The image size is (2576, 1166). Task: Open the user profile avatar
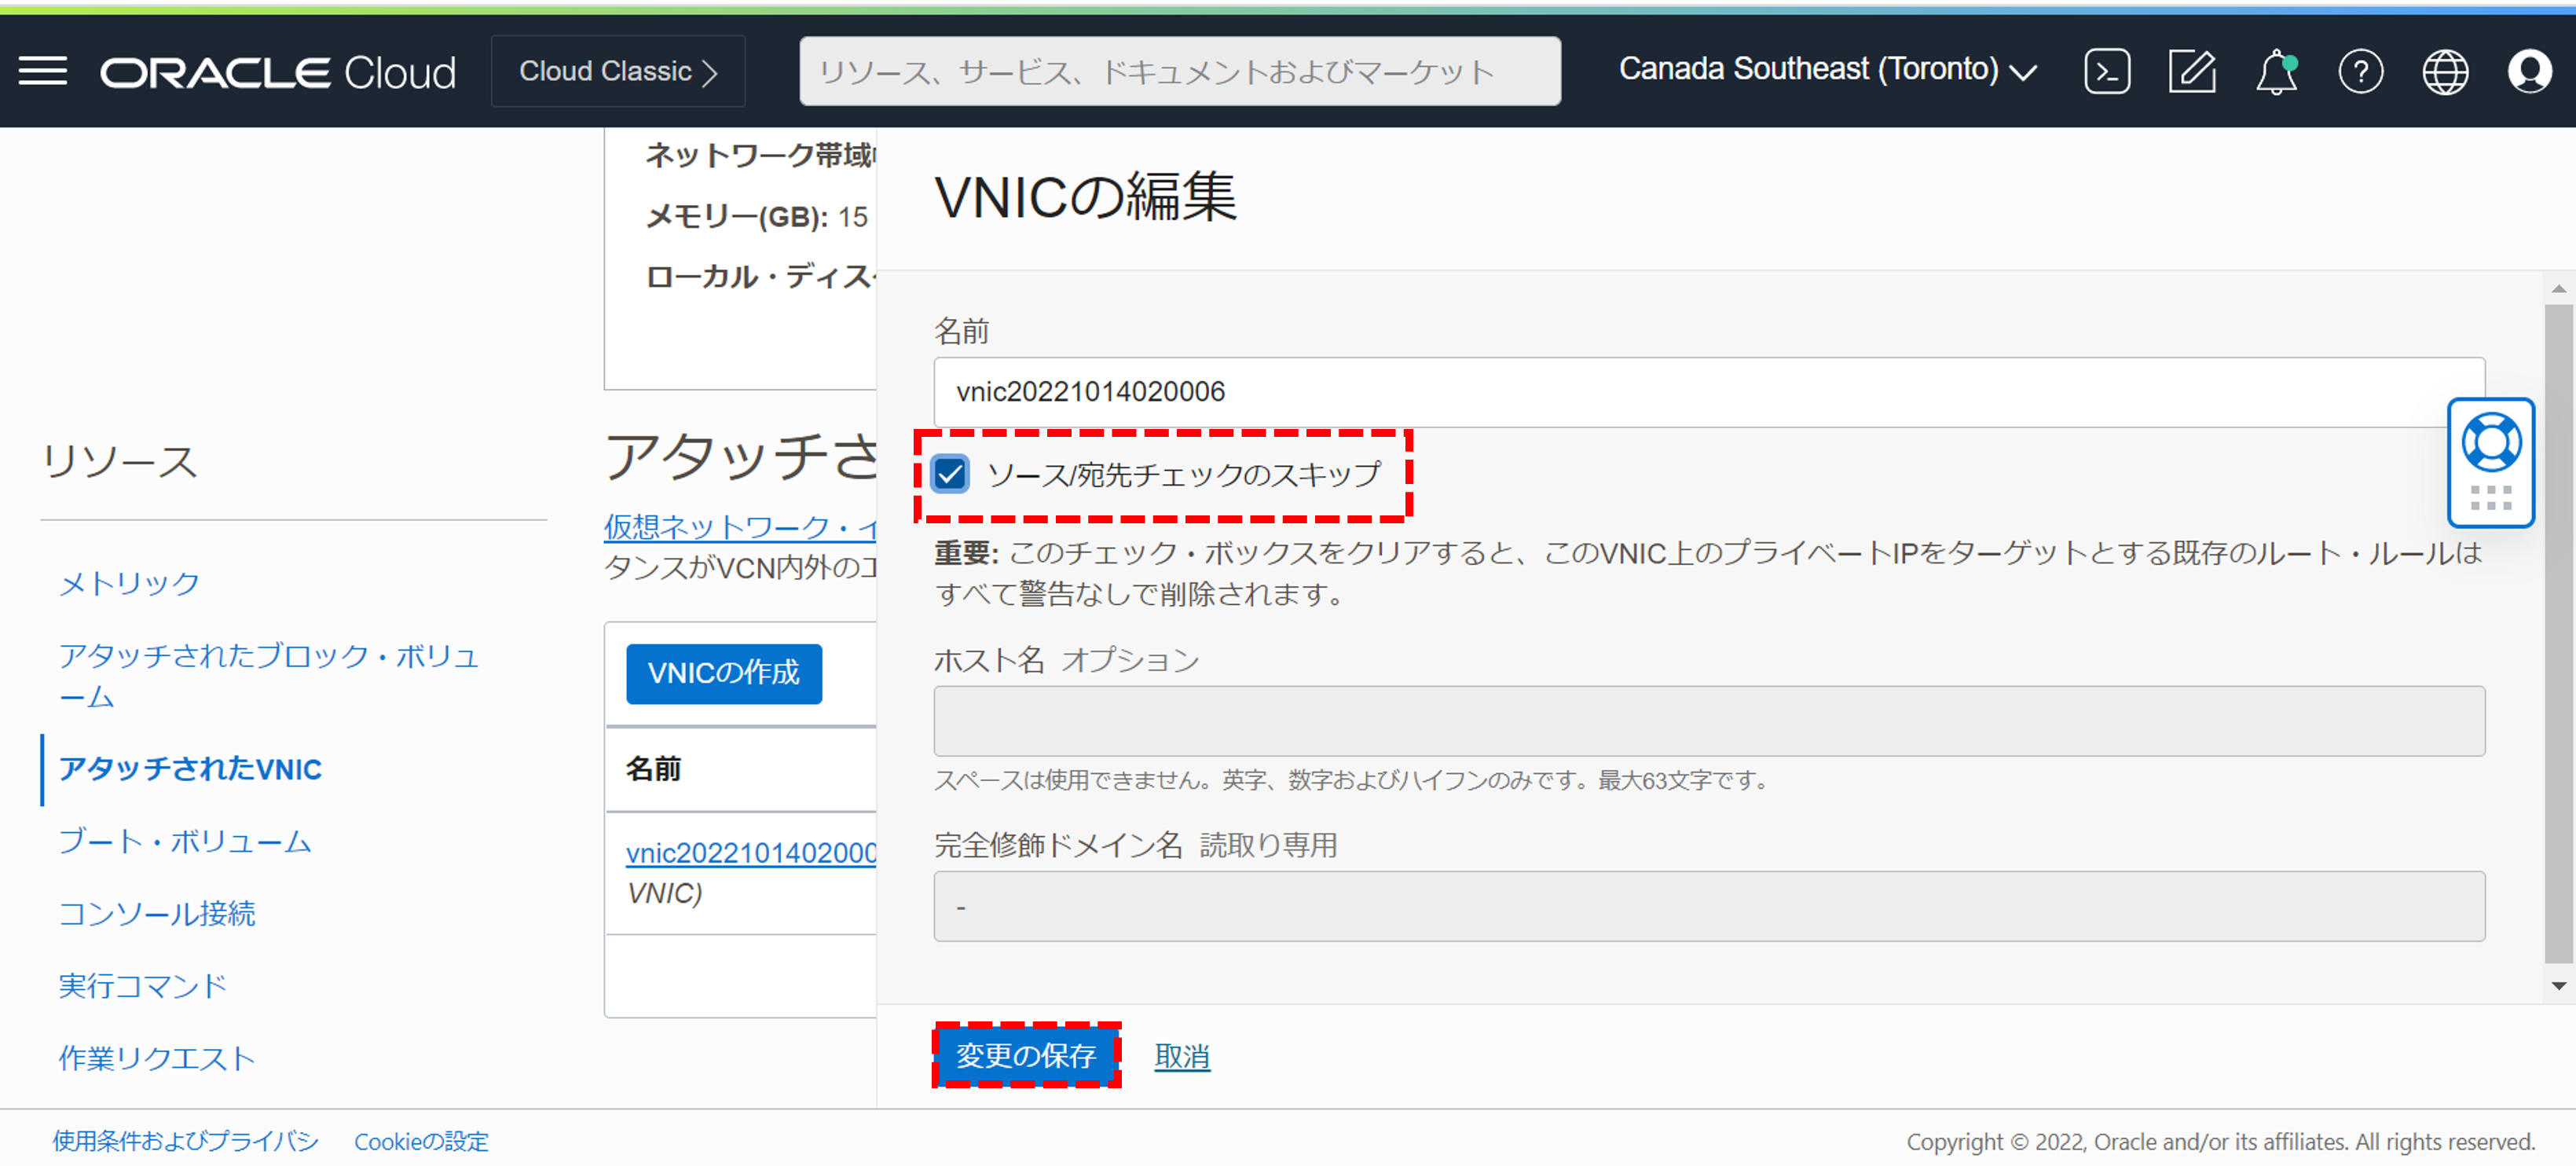[x=2529, y=71]
